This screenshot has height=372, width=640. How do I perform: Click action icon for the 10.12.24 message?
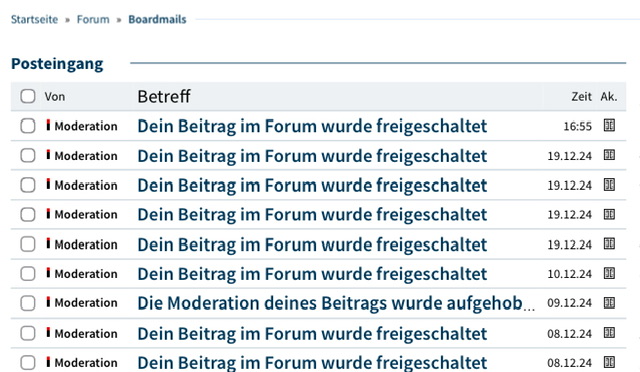[x=609, y=273]
